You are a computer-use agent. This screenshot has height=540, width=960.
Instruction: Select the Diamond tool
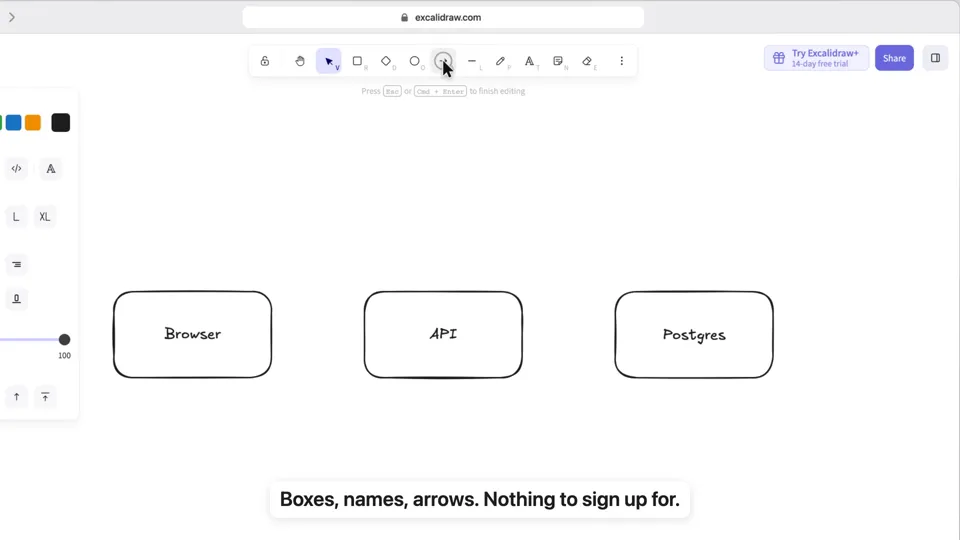pos(386,61)
